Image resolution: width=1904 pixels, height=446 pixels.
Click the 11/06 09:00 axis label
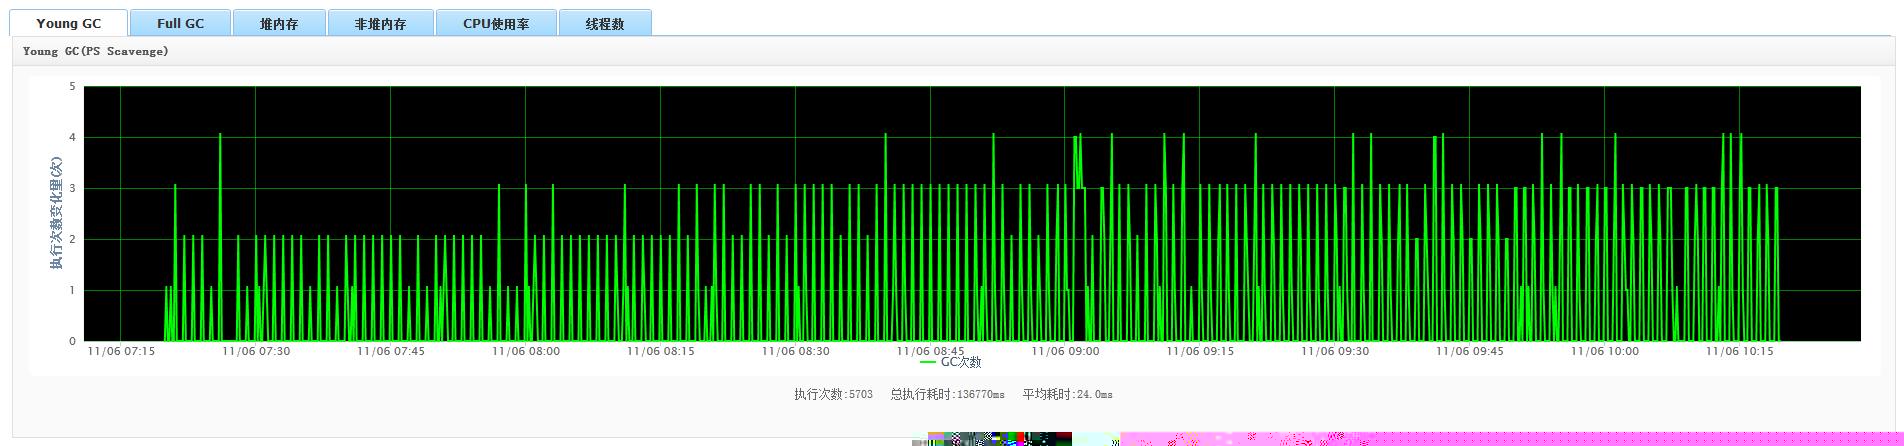tap(1066, 351)
